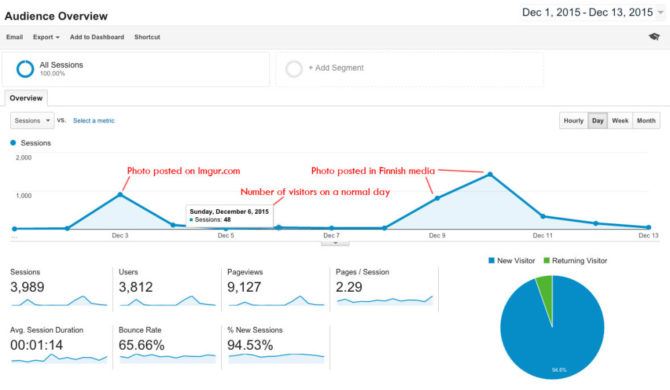Screen dimensions: 670x390
Task: Click the Dec 5 axis label
Action: pos(226,235)
